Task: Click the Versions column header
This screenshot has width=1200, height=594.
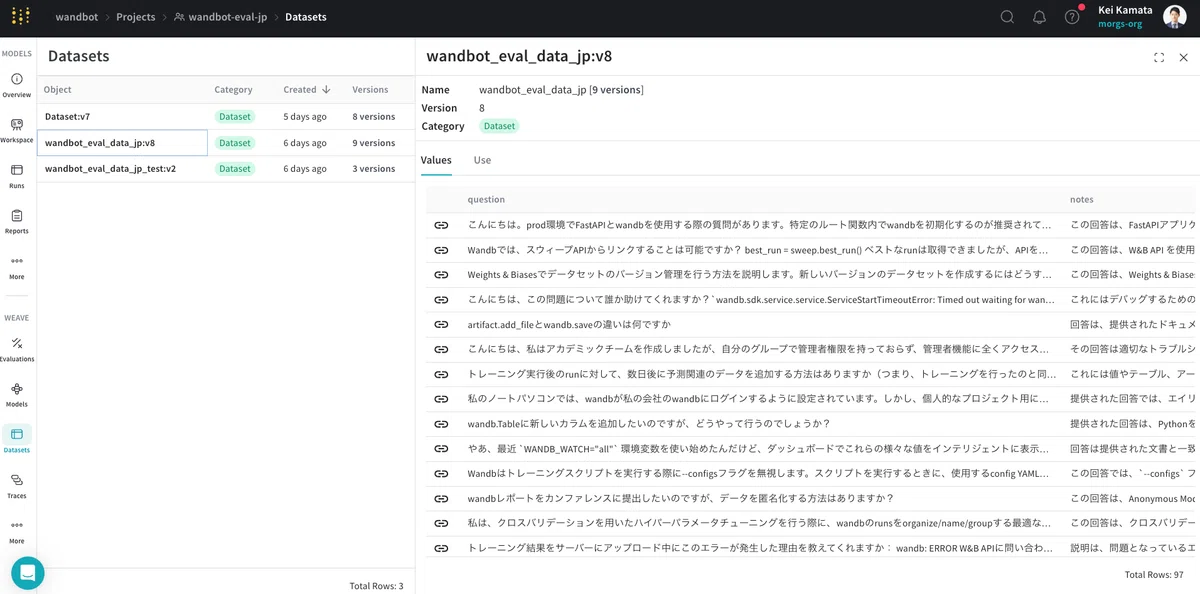Action: (x=370, y=90)
